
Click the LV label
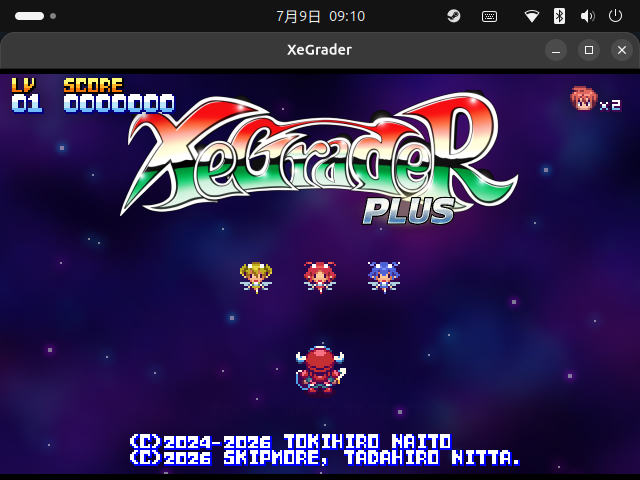tap(24, 85)
